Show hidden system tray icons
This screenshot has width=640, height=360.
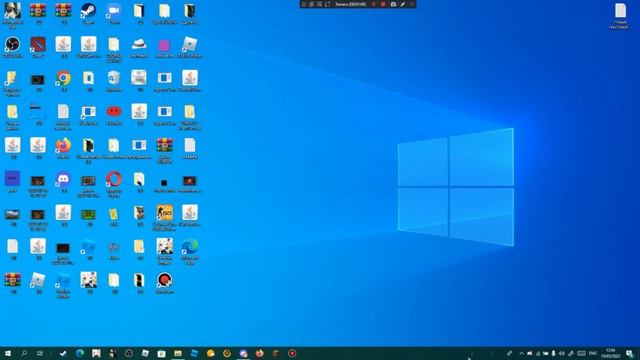(521, 353)
